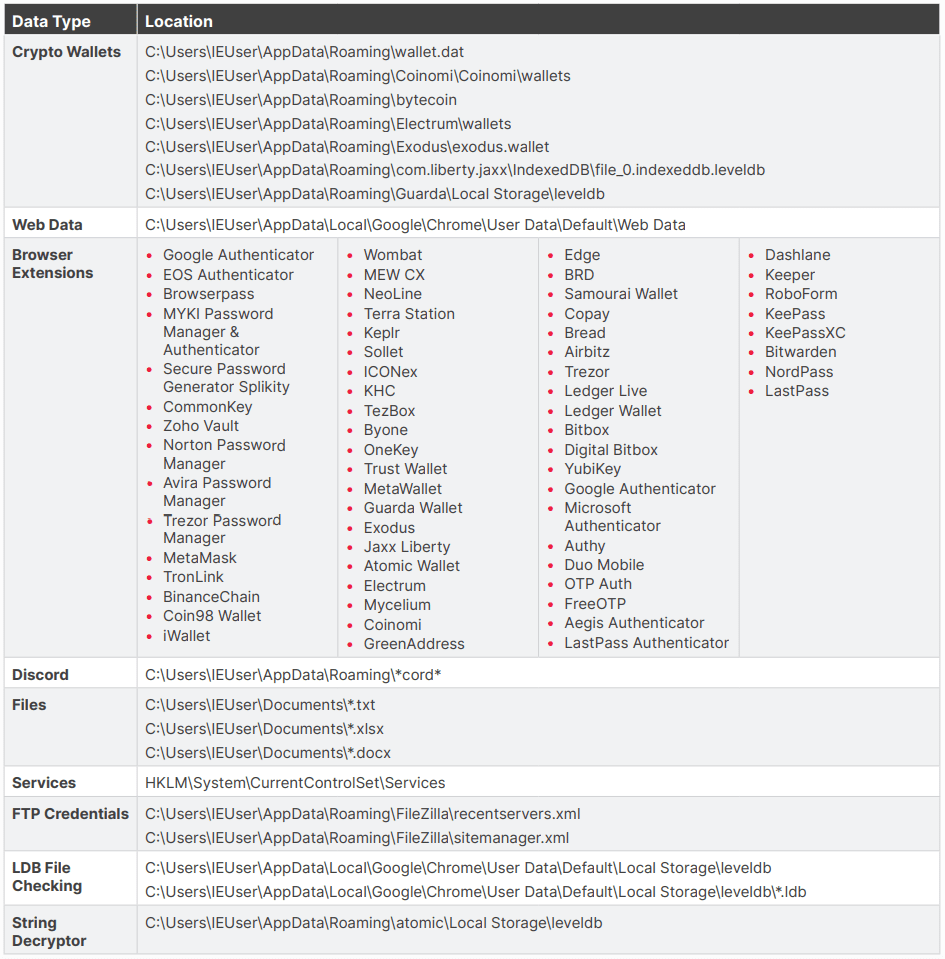The image size is (945, 959).
Task: Select "Dashlane" in the last column
Action: [x=797, y=255]
